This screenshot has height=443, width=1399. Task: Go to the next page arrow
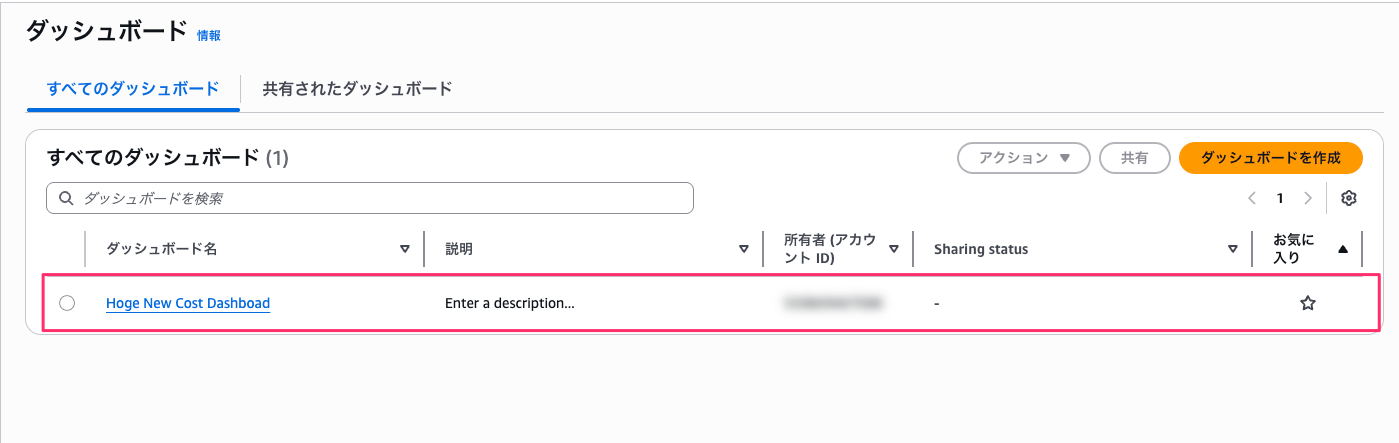point(1307,198)
